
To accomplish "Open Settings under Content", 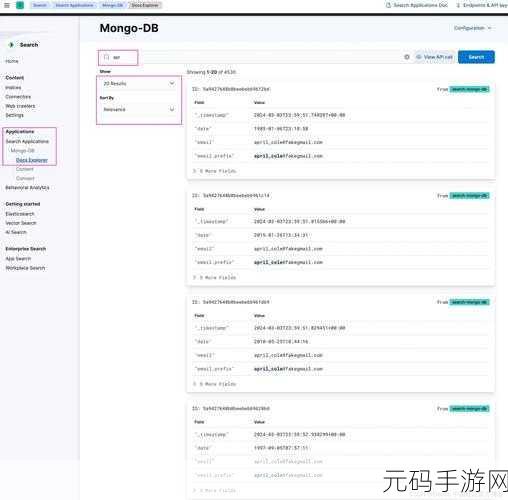I will tap(14, 115).
